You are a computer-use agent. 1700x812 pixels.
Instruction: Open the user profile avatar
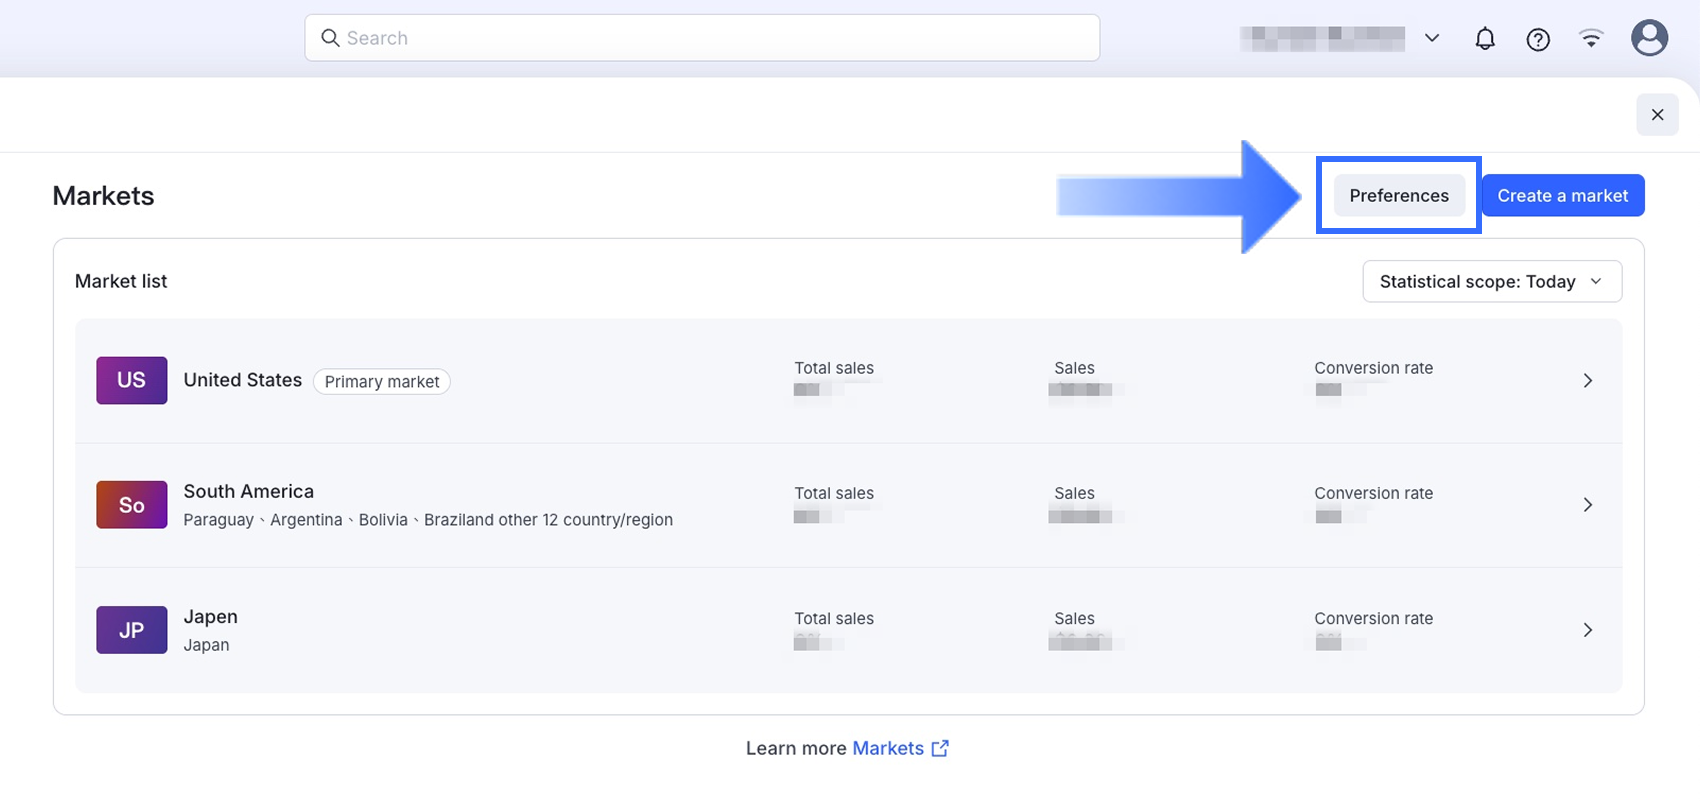[x=1649, y=39]
